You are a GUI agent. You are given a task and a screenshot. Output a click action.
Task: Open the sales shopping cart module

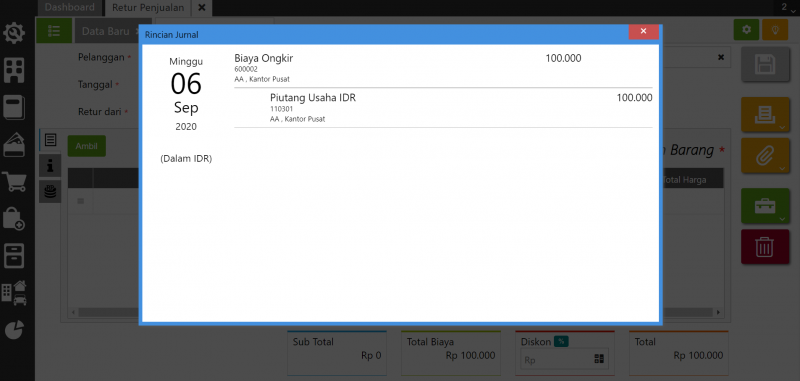tap(14, 182)
